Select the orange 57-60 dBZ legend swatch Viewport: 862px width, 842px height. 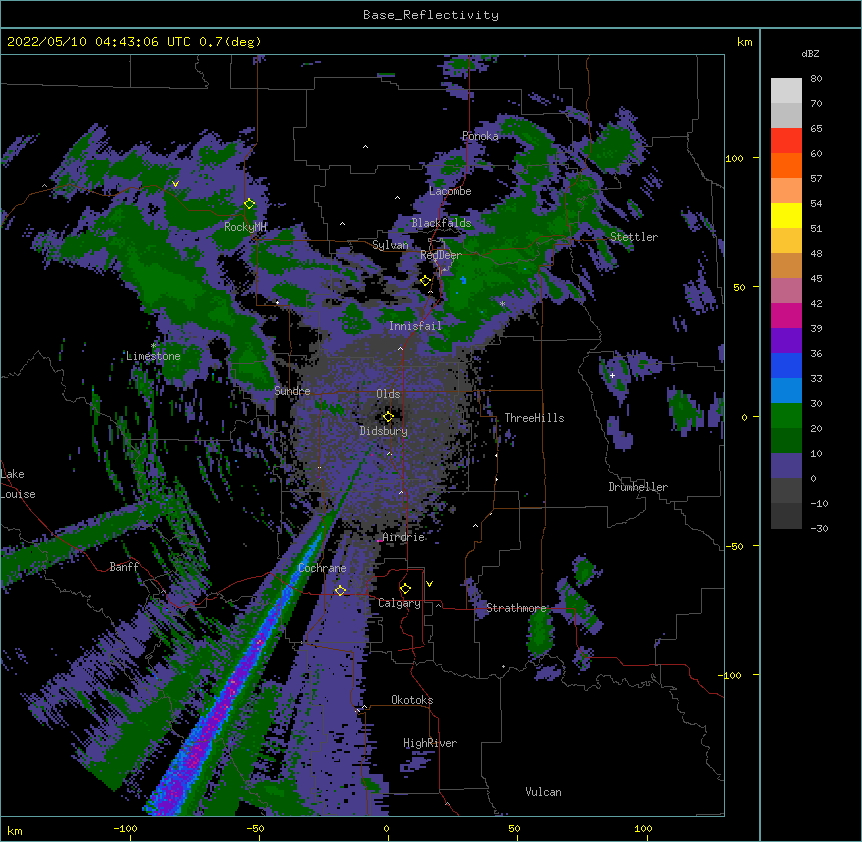point(786,166)
